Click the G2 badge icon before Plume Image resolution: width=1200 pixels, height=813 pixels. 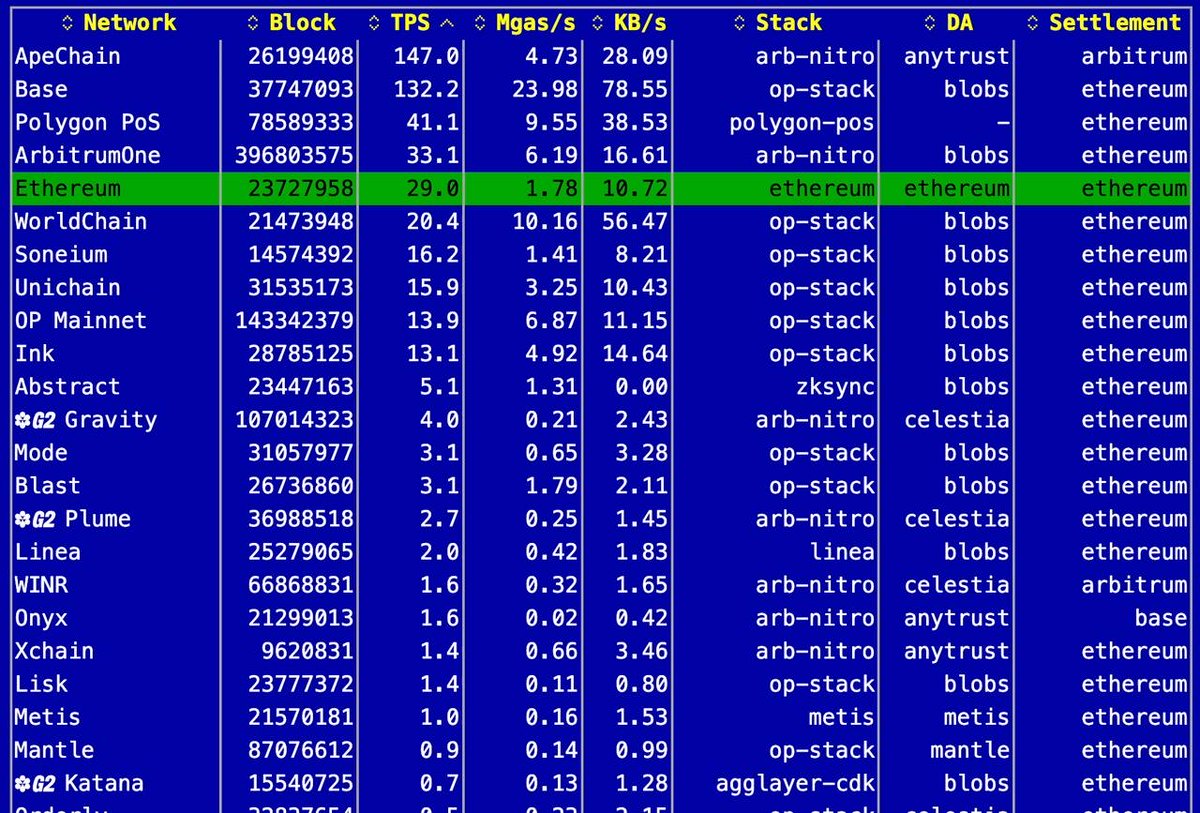pyautogui.click(x=35, y=519)
